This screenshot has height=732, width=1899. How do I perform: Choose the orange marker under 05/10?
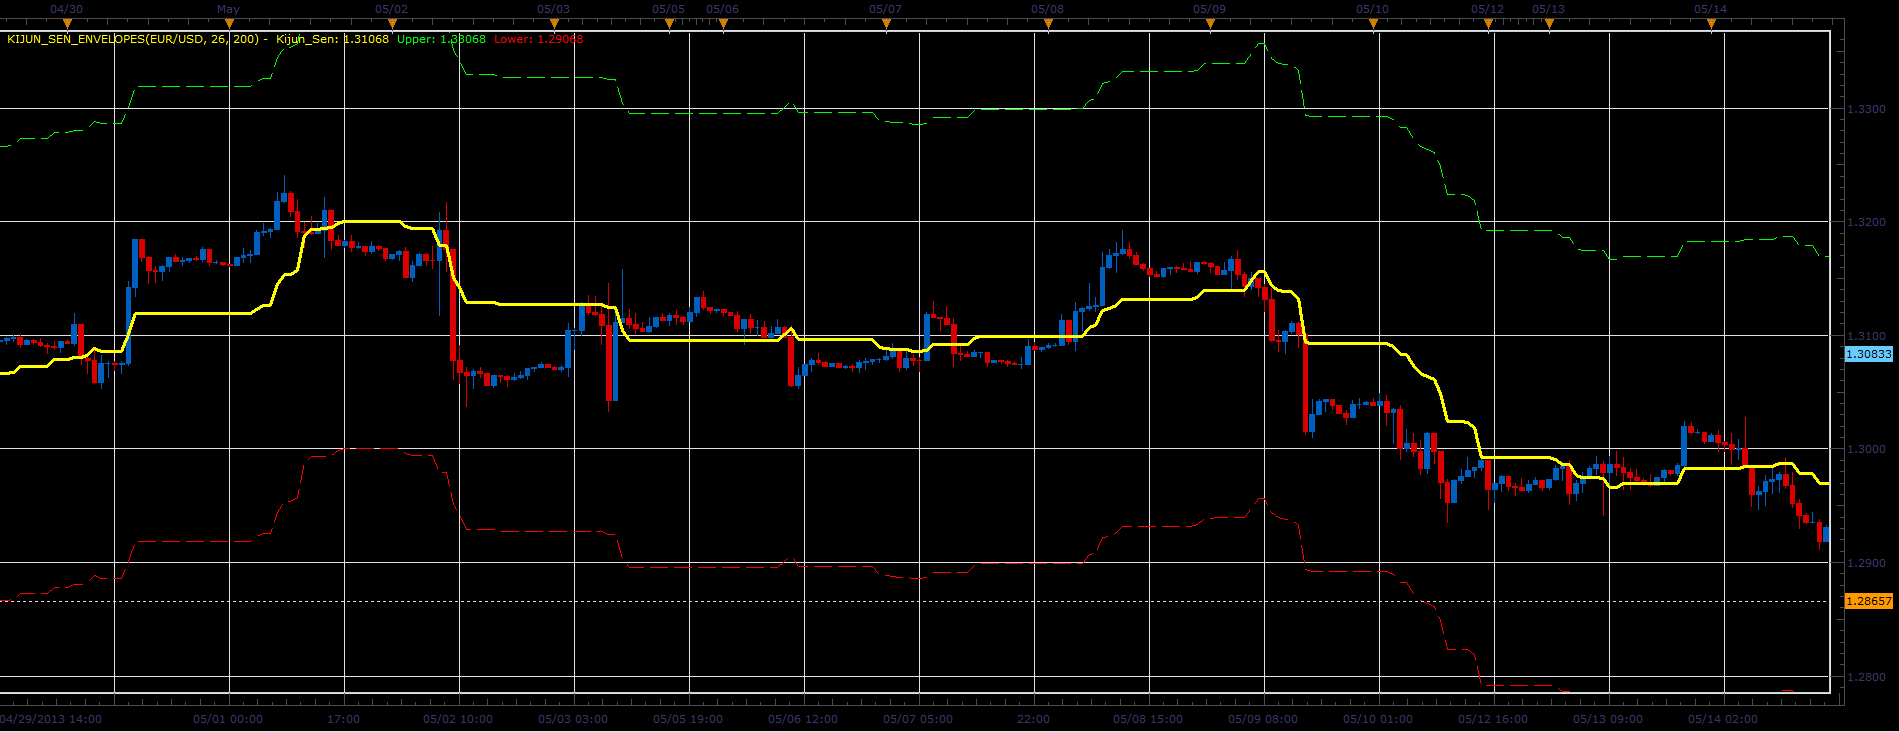click(x=1373, y=25)
